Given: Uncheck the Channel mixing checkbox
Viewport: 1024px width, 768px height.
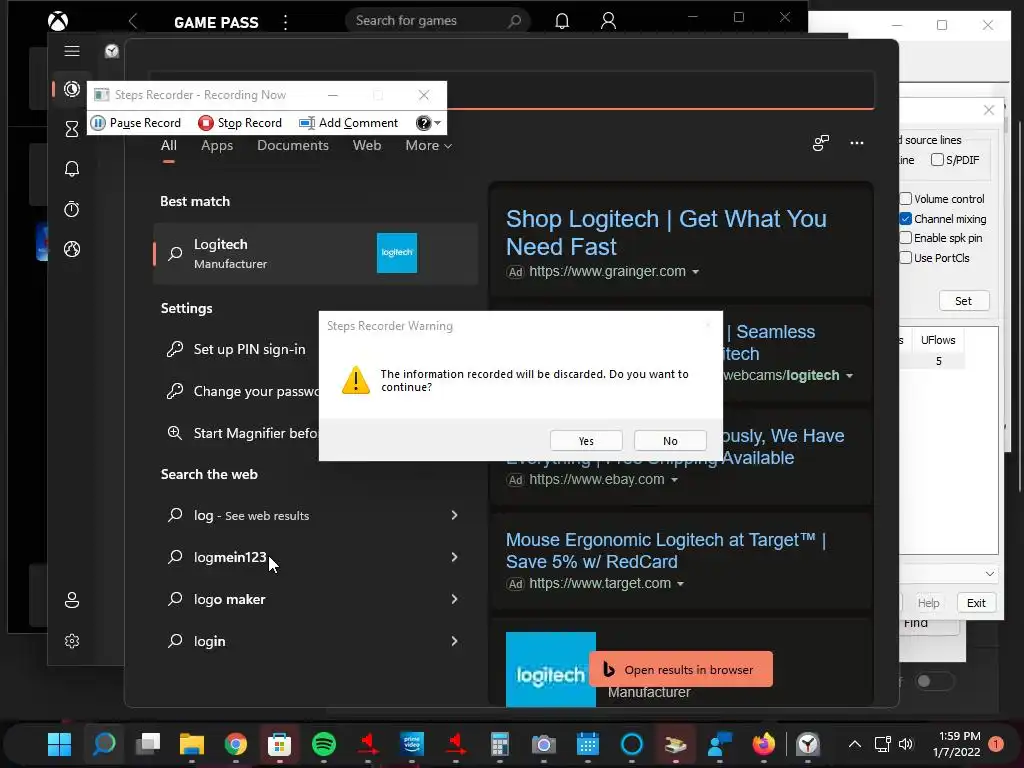Looking at the screenshot, I should (x=906, y=219).
